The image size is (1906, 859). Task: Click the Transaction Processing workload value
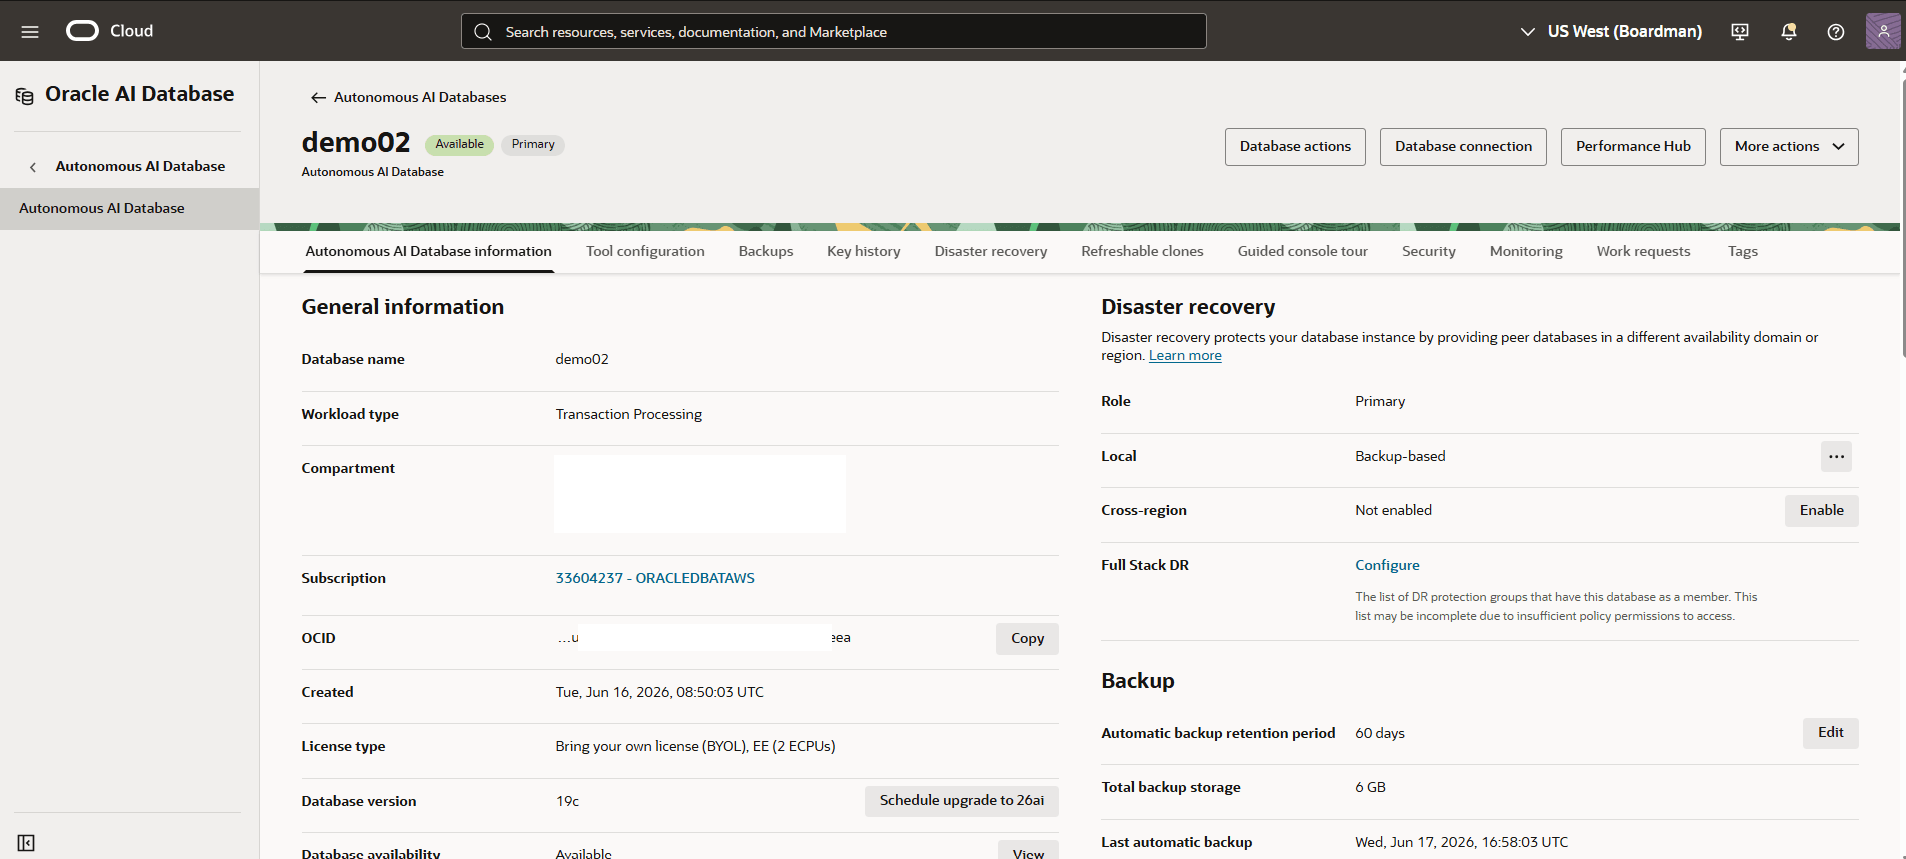coord(628,414)
